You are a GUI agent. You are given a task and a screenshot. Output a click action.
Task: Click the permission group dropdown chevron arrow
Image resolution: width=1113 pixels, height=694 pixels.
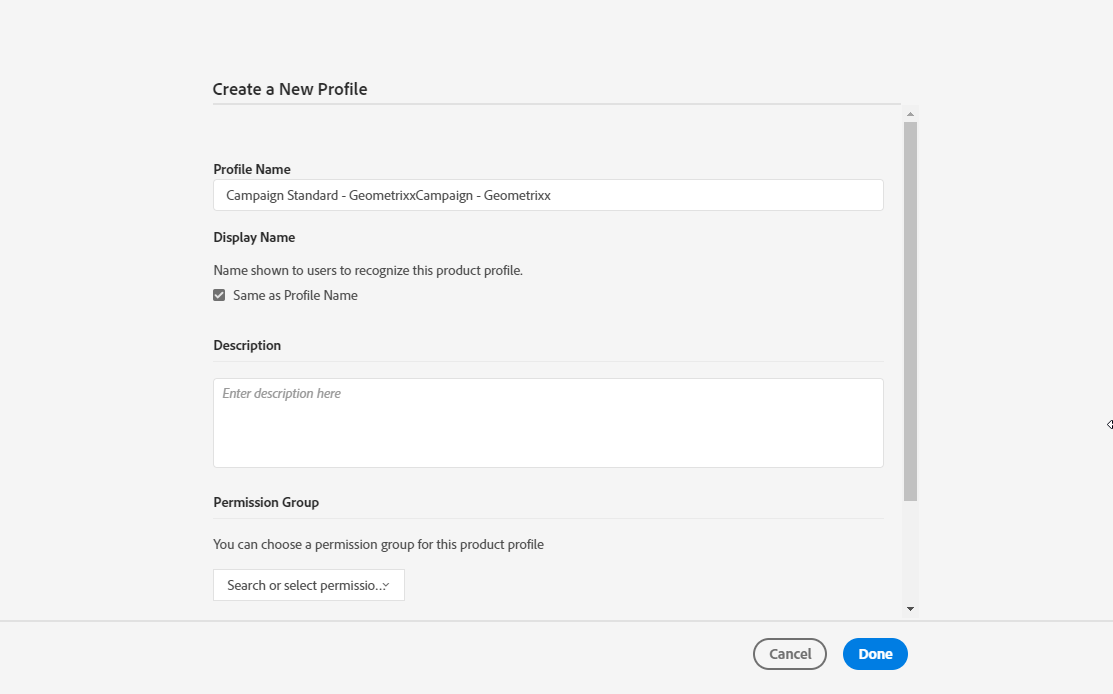point(386,585)
